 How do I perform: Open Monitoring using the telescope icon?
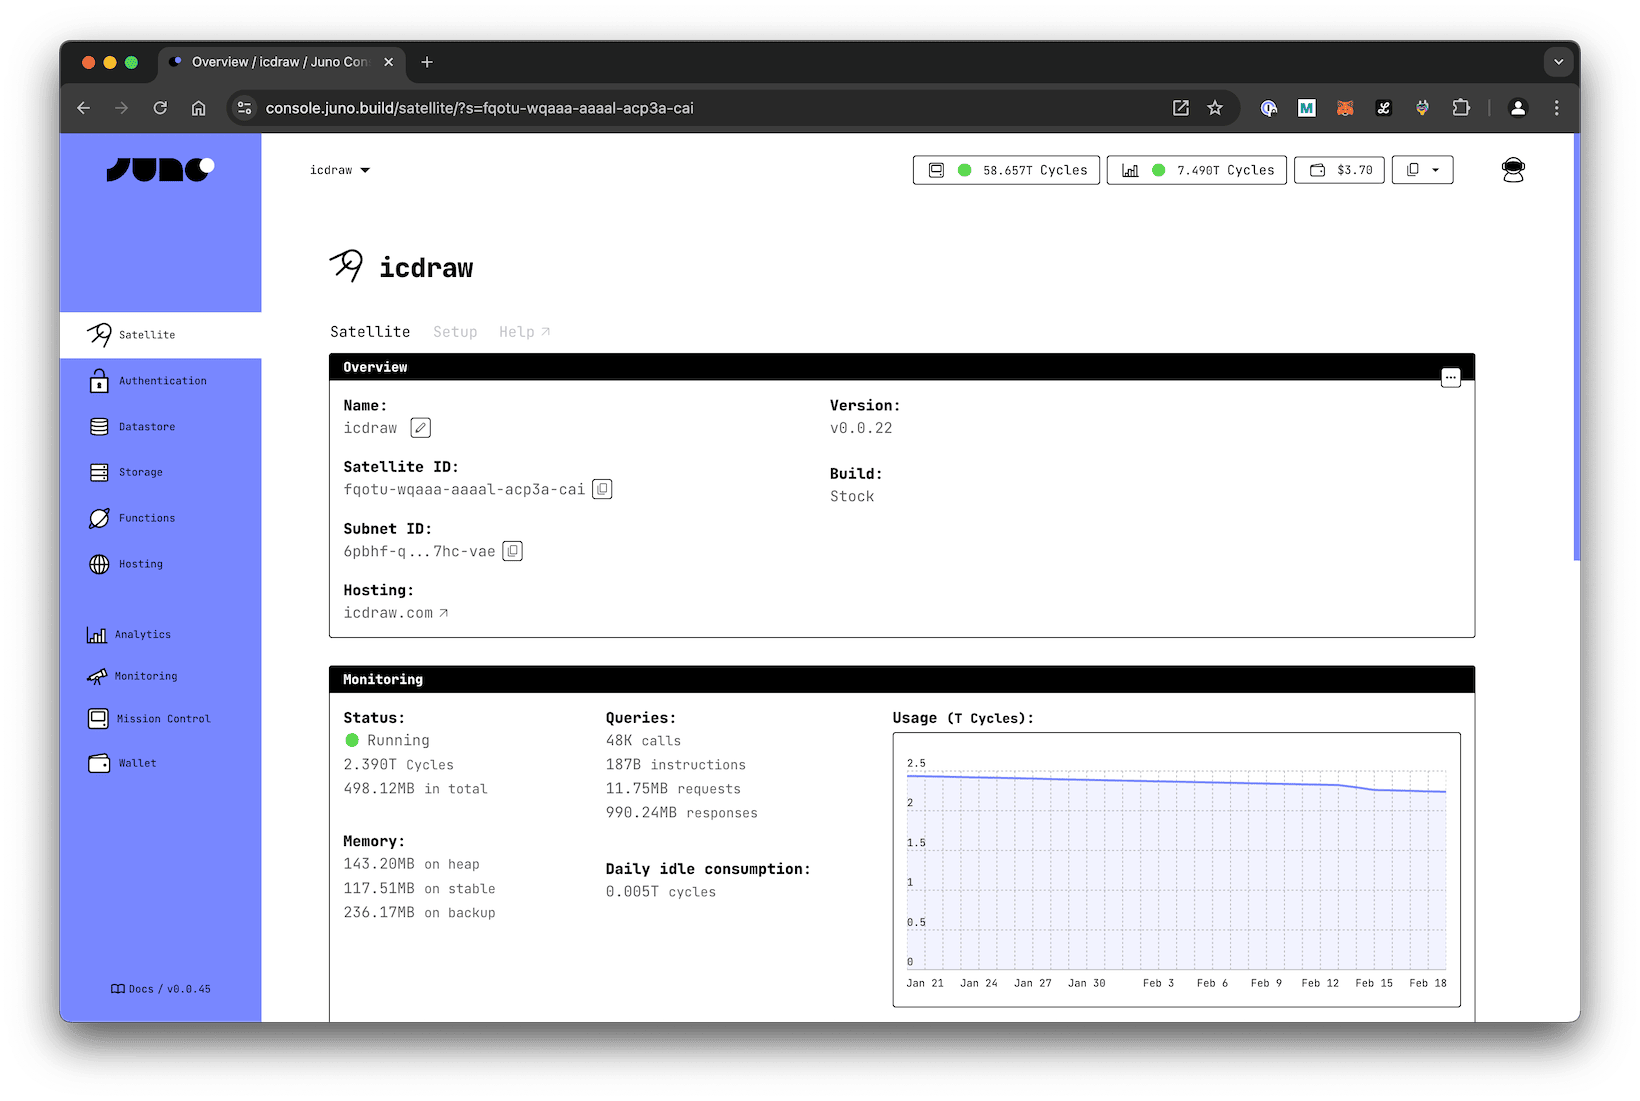(99, 676)
